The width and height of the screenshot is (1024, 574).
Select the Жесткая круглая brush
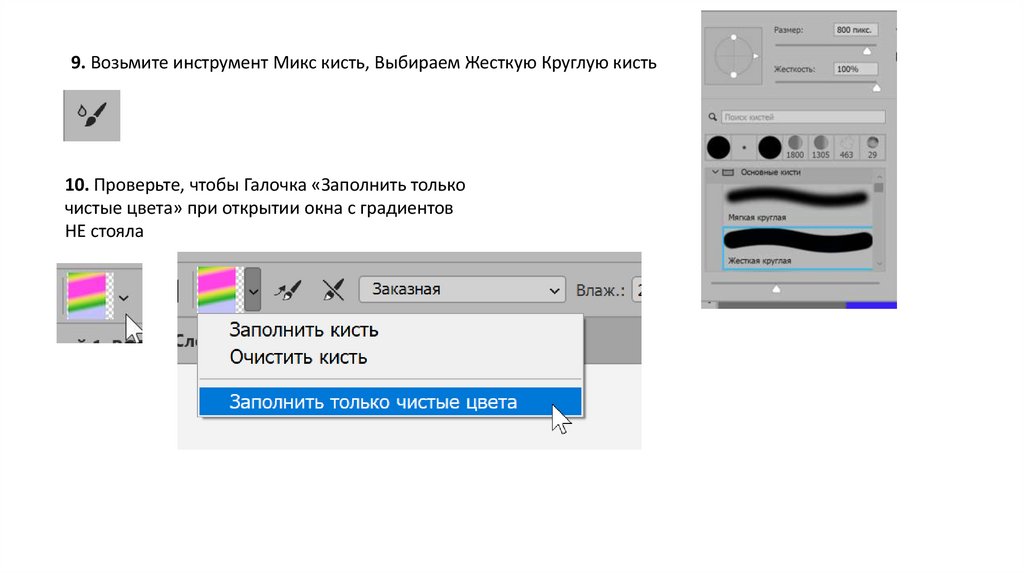(x=797, y=247)
